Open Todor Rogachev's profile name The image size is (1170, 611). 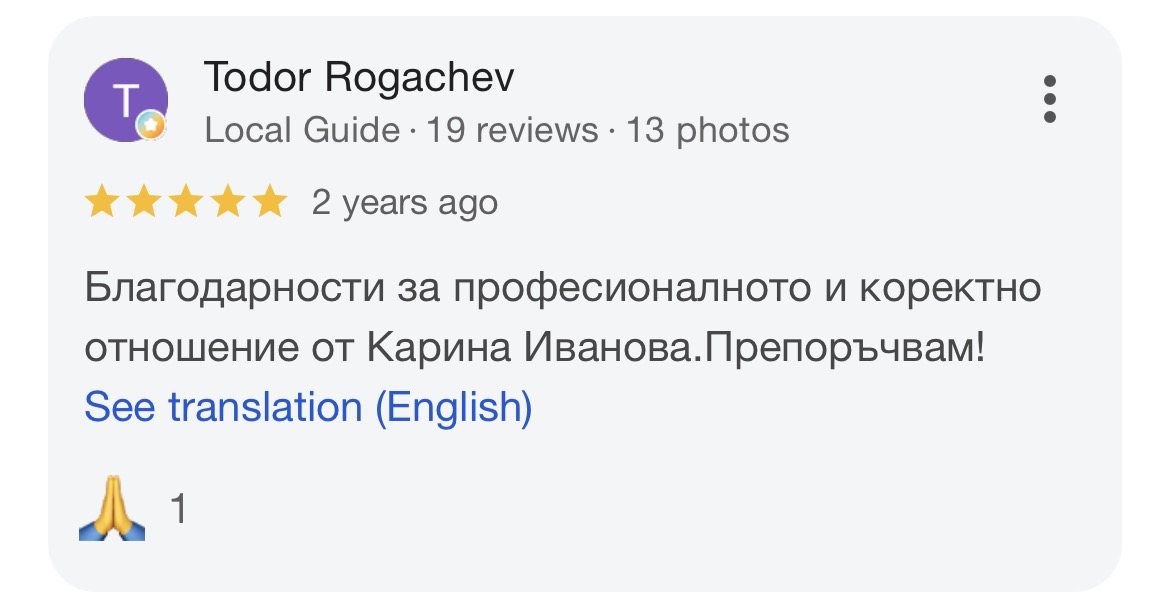click(359, 78)
